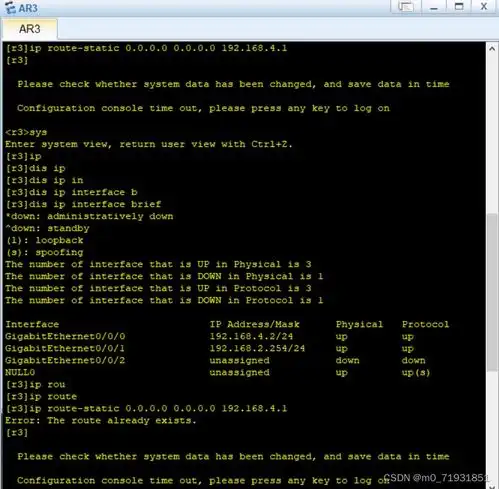Click the 192.168.4.2/24 address text
This screenshot has height=489, width=499.
pyautogui.click(x=251, y=336)
